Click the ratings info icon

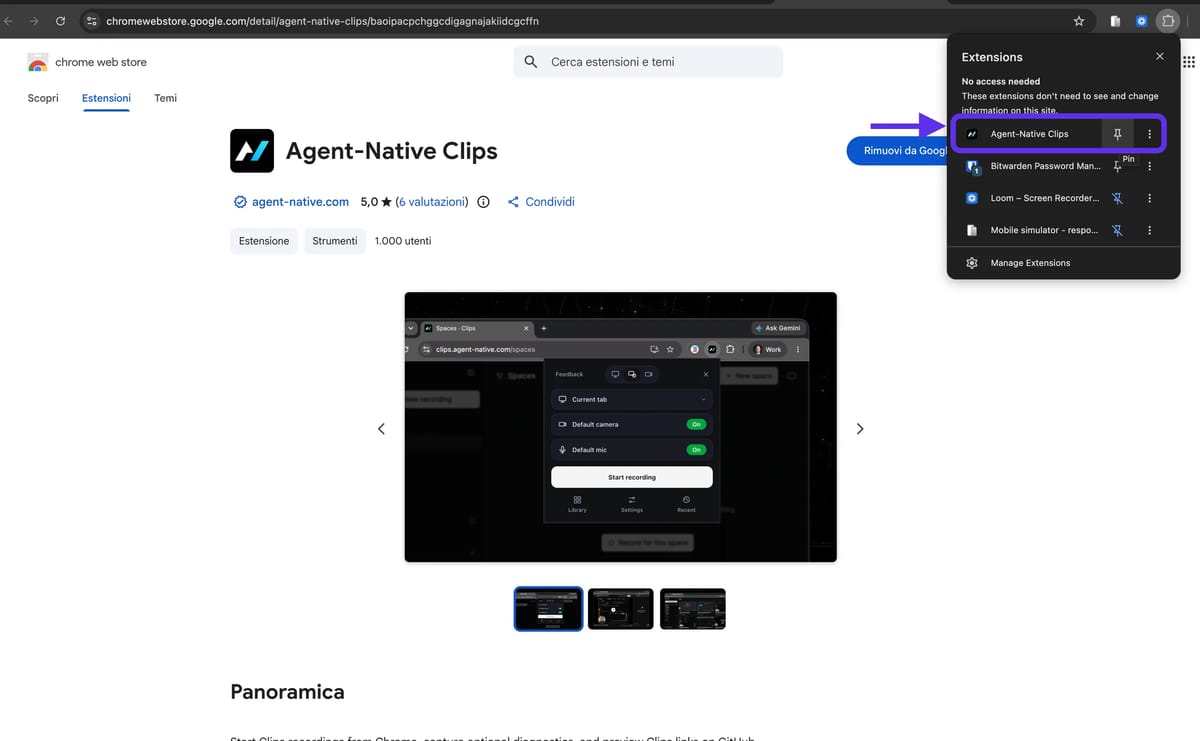(484, 202)
